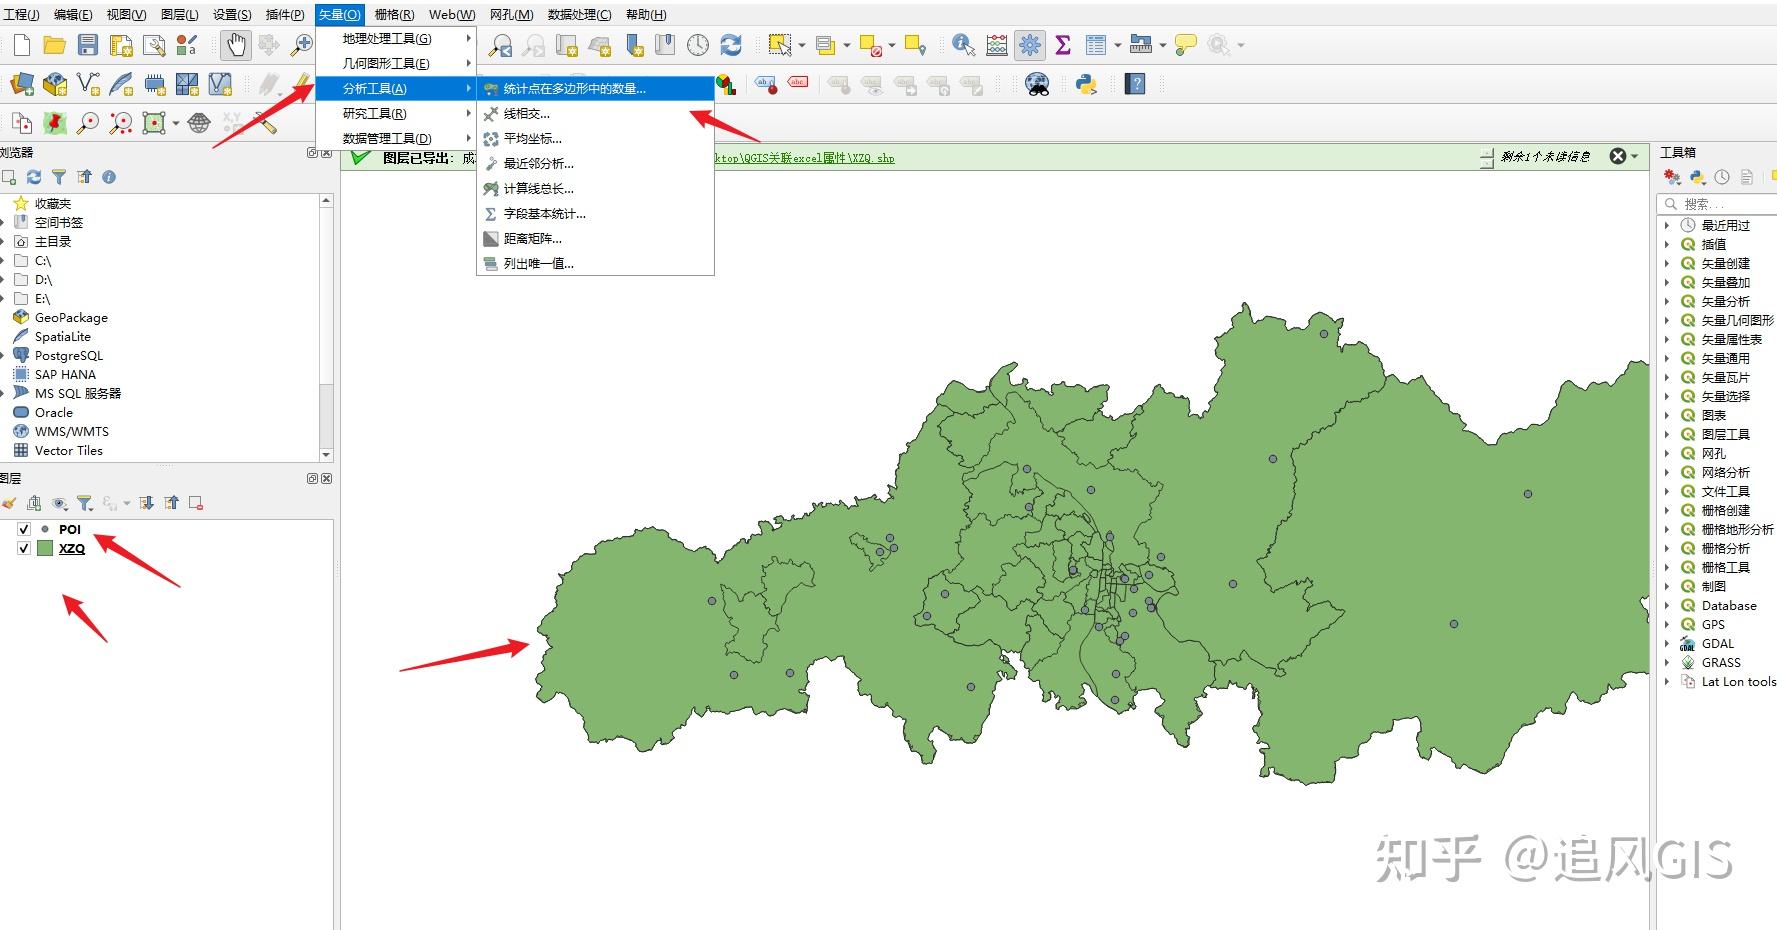Click the Identify Features info tool
The image size is (1777, 930).
[x=962, y=45]
